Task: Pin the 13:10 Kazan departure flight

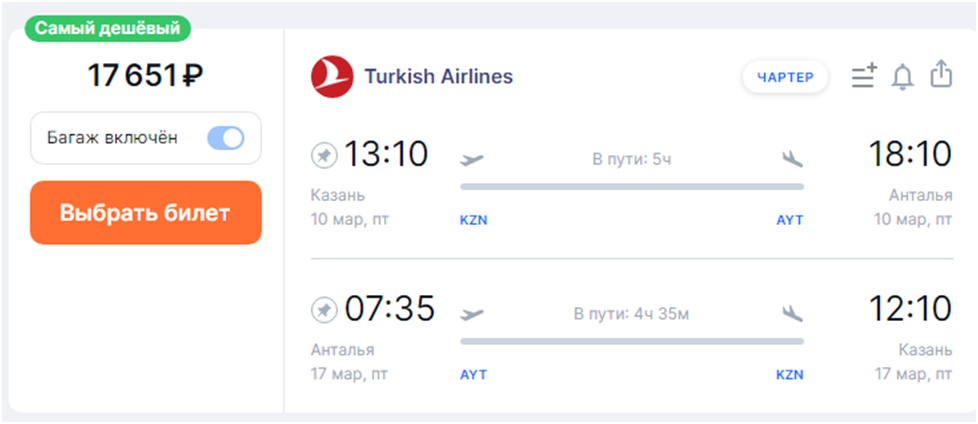Action: pyautogui.click(x=324, y=156)
